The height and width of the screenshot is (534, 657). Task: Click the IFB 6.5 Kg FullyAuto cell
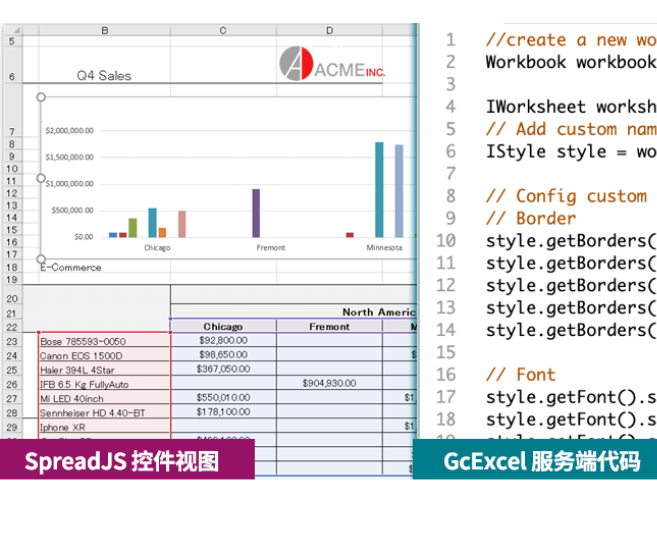tap(104, 384)
